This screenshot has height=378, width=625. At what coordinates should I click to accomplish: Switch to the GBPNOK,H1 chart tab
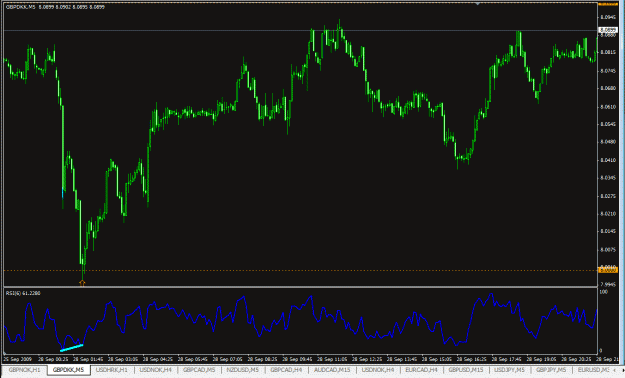[x=25, y=370]
